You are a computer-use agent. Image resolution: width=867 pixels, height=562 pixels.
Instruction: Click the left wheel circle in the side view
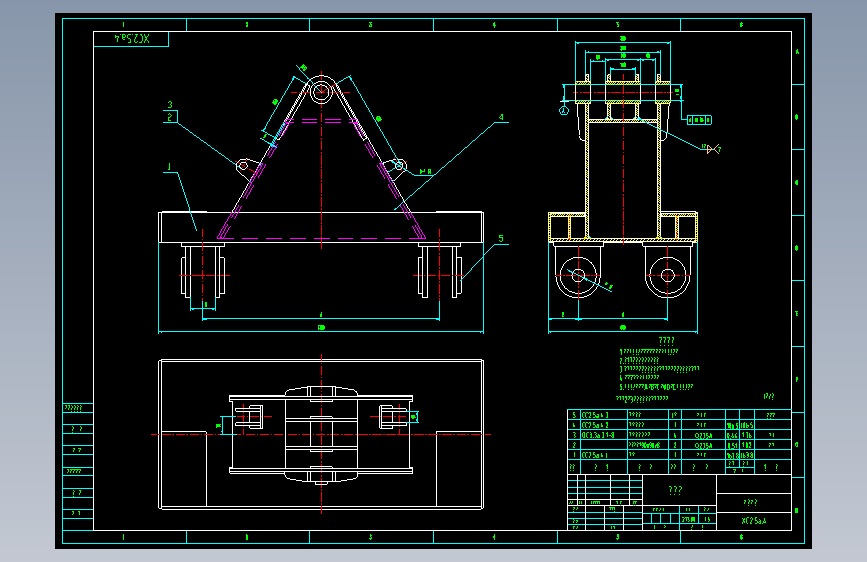pyautogui.click(x=578, y=275)
